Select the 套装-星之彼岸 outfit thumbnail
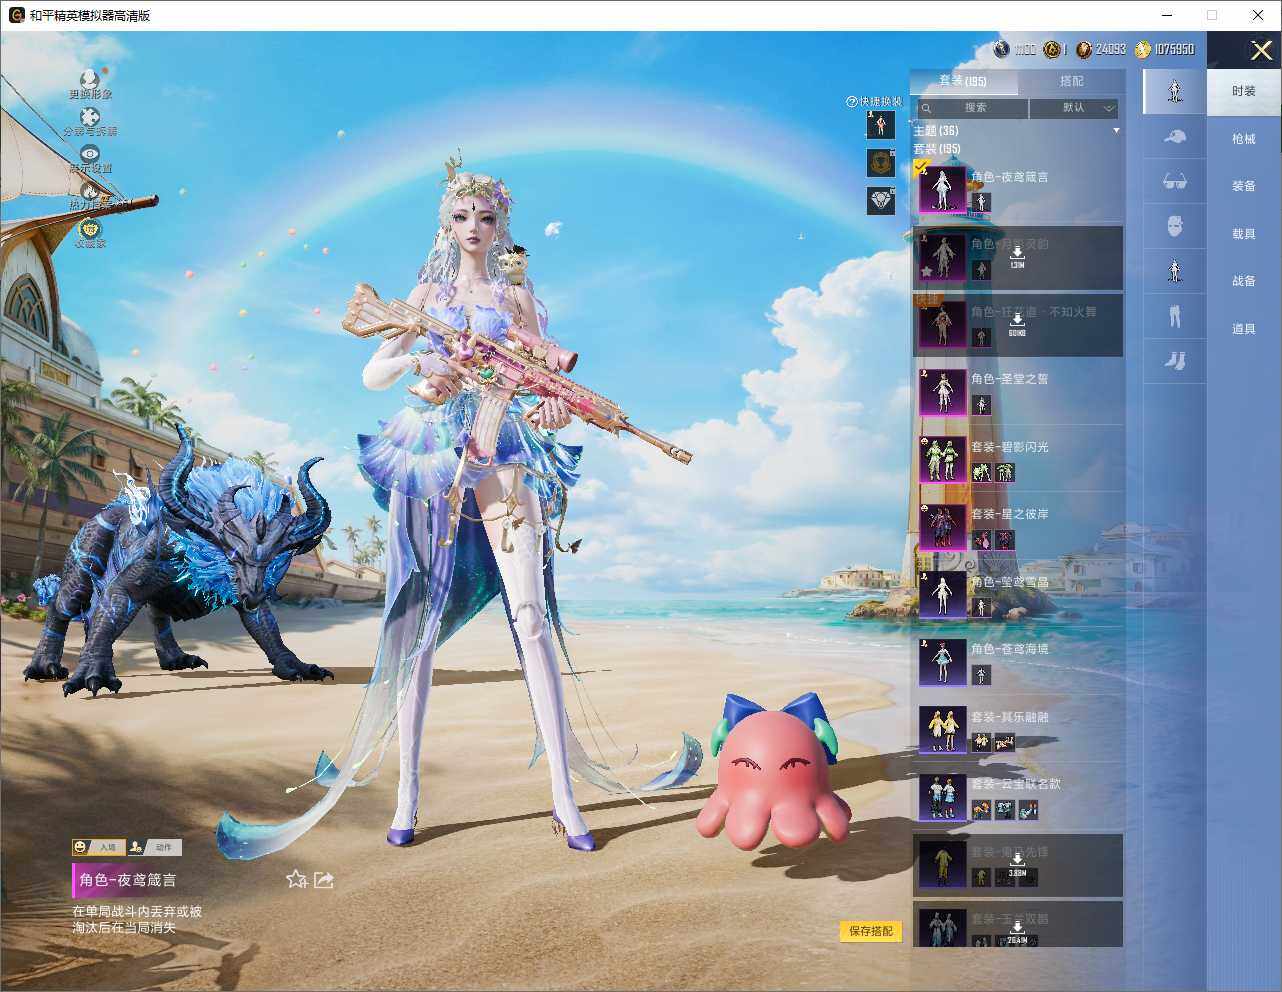 click(942, 527)
